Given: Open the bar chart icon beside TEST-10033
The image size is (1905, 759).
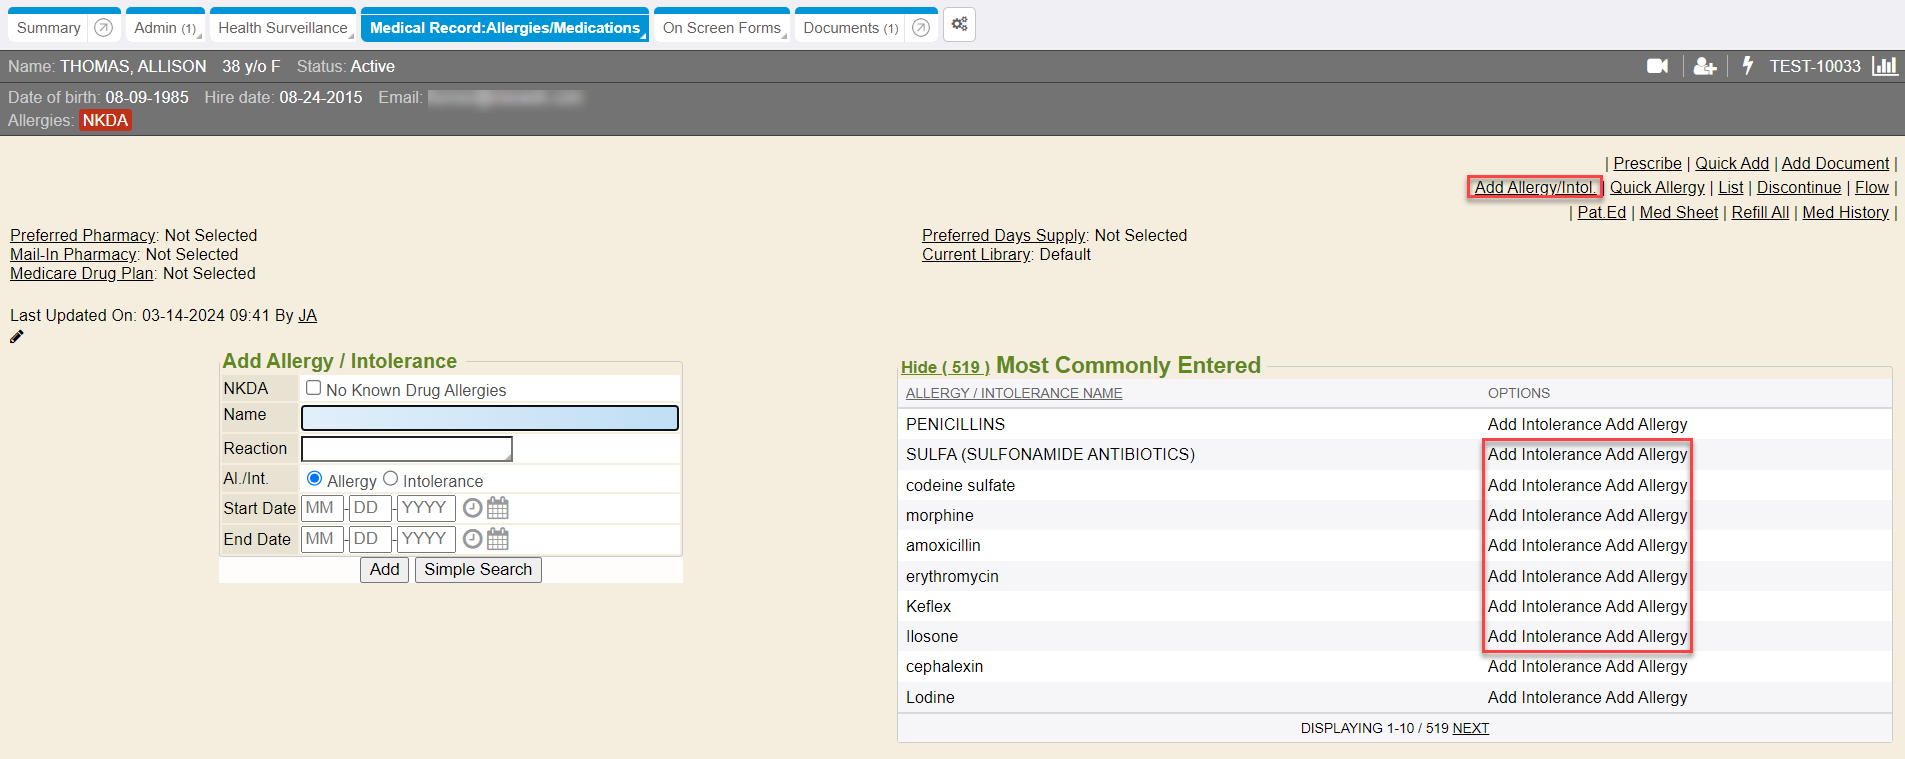Looking at the screenshot, I should pyautogui.click(x=1885, y=66).
